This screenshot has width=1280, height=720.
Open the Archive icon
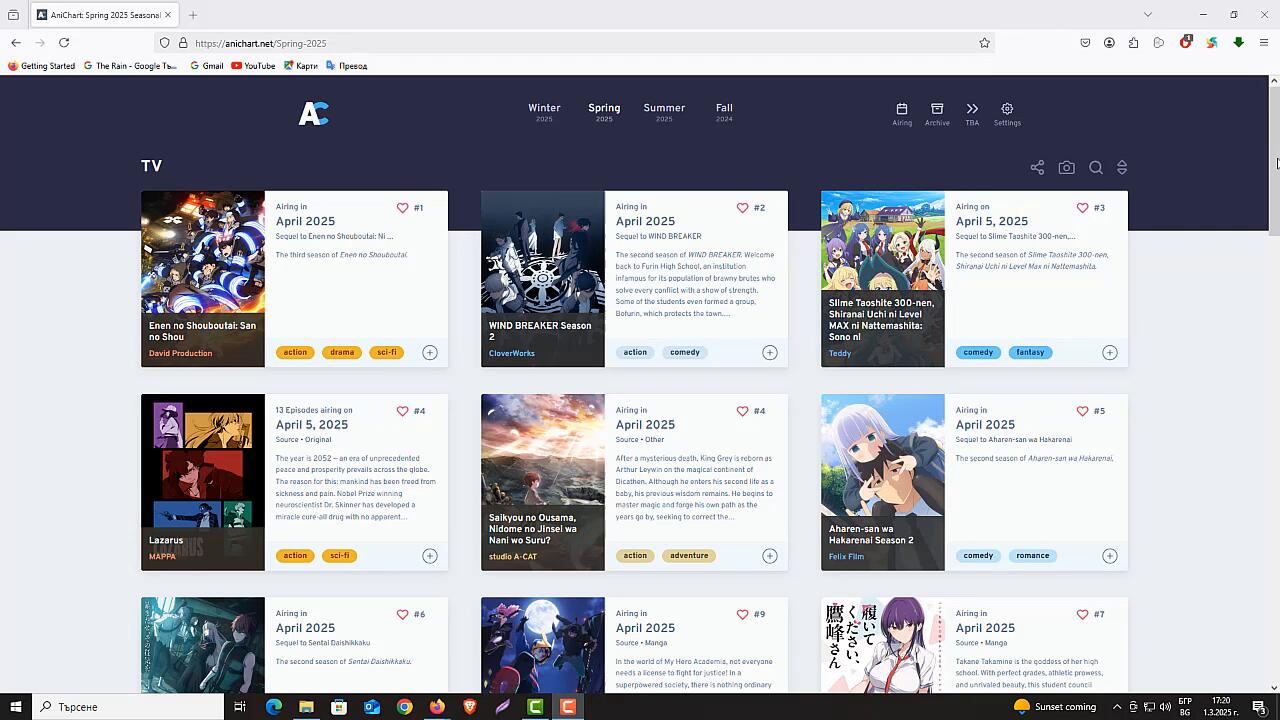pyautogui.click(x=937, y=109)
